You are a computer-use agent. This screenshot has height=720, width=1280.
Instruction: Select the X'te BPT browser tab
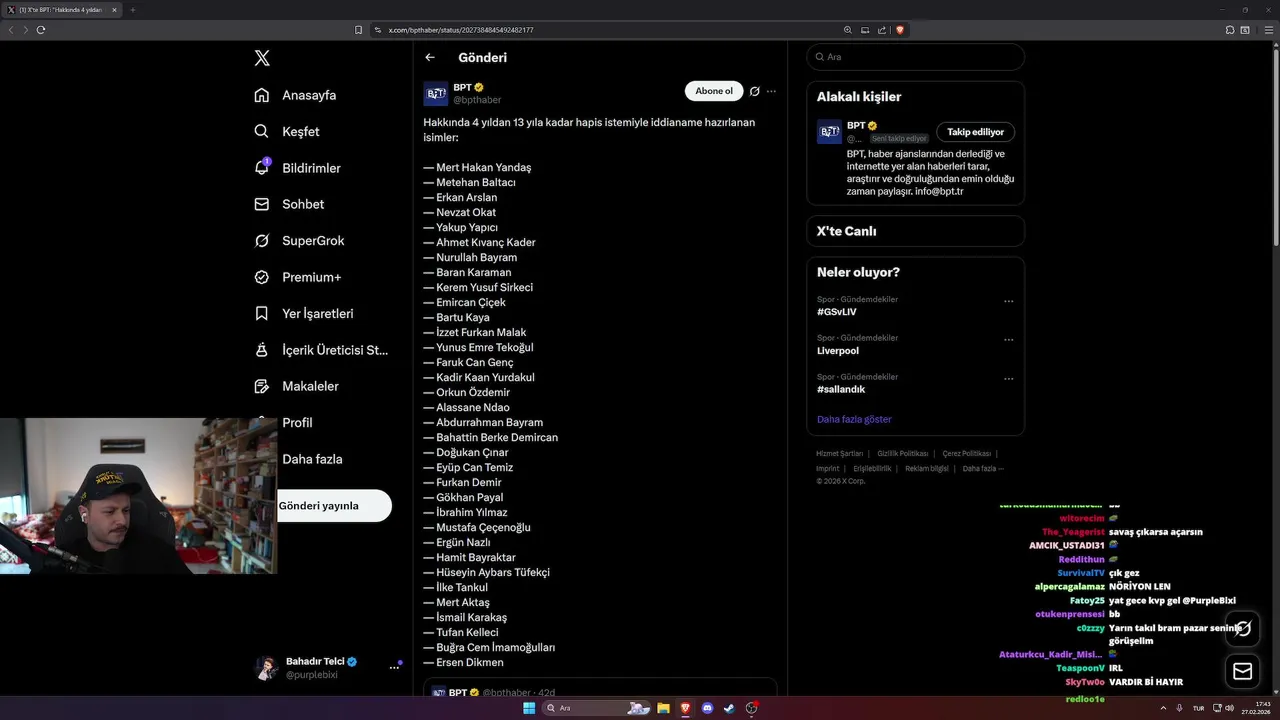point(63,10)
